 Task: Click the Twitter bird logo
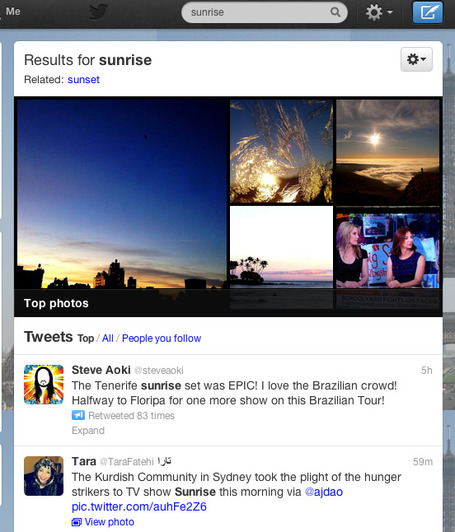[99, 12]
